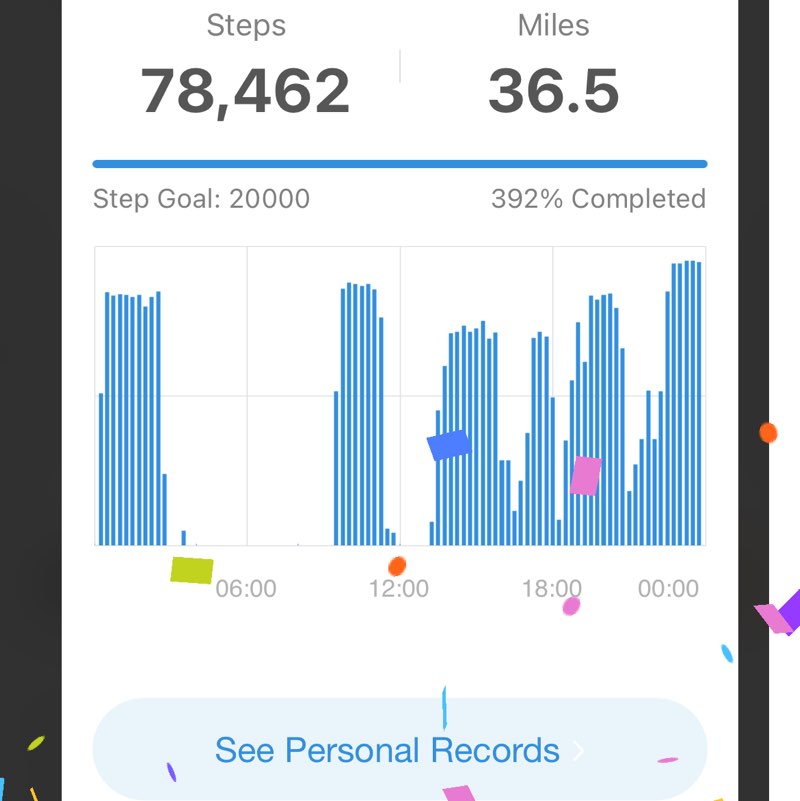Click the chevron beside See Personal Records
This screenshot has height=801, width=800.
click(x=578, y=751)
